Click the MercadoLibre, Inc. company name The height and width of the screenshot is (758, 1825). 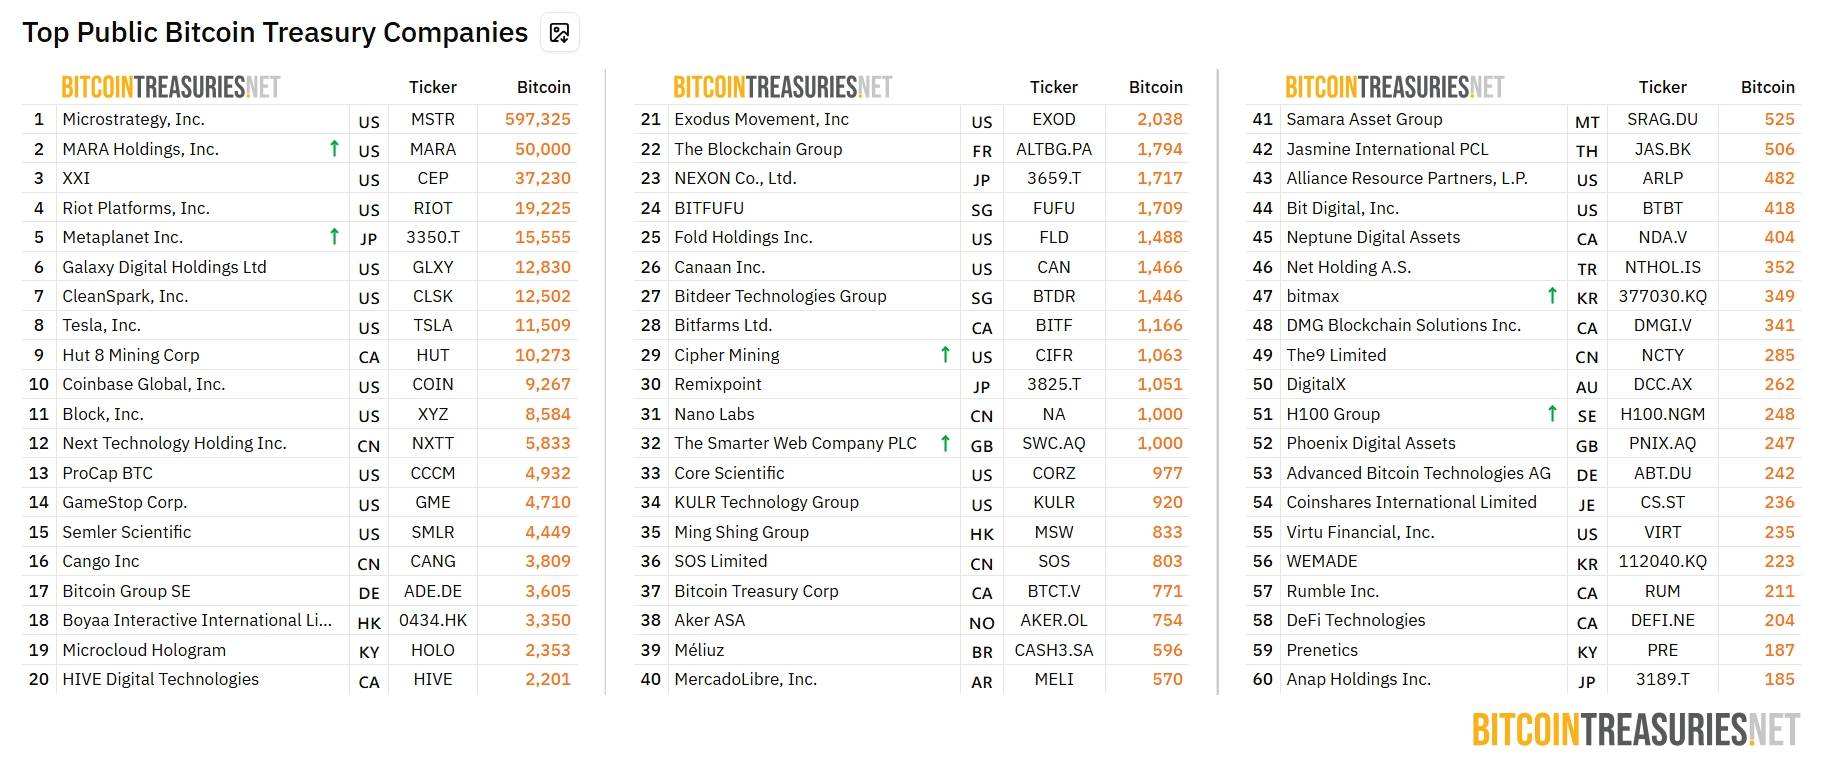point(745,679)
